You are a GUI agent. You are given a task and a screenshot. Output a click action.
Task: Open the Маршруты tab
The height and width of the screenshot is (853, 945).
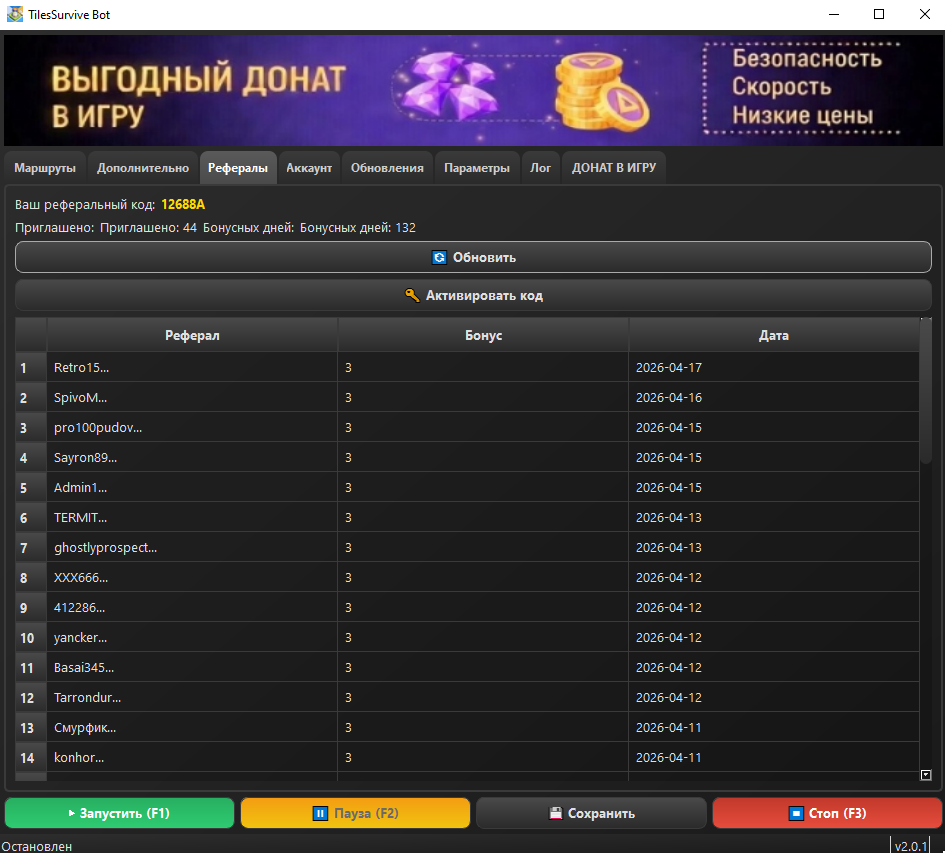45,168
